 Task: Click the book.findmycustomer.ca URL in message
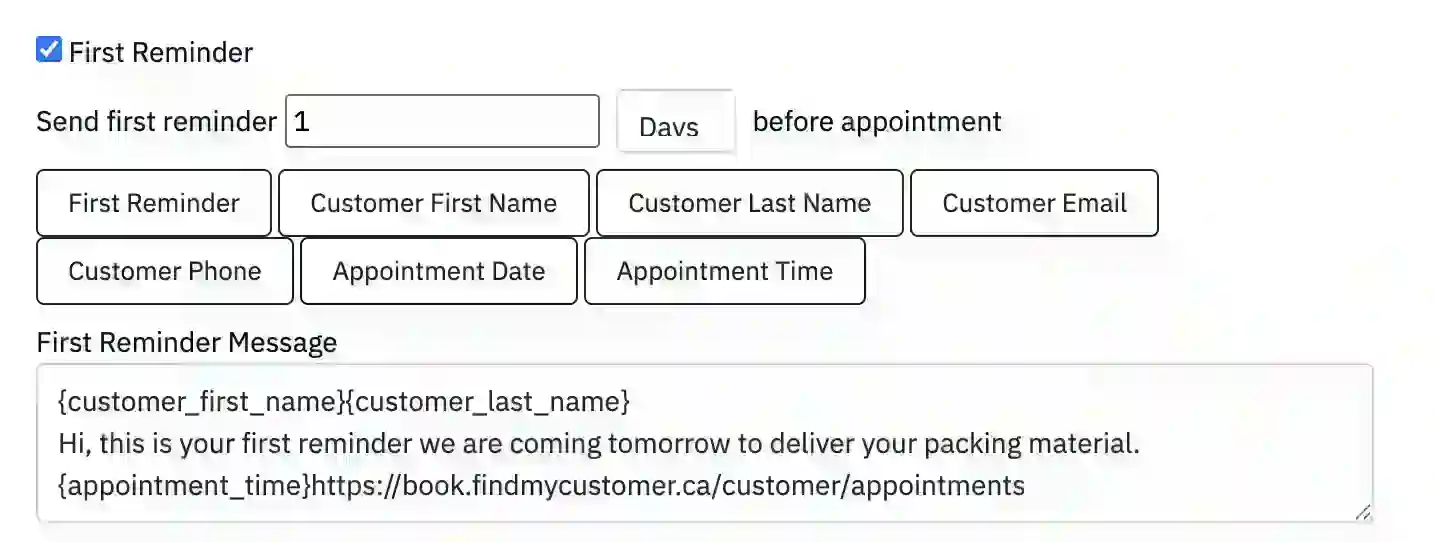click(668, 486)
